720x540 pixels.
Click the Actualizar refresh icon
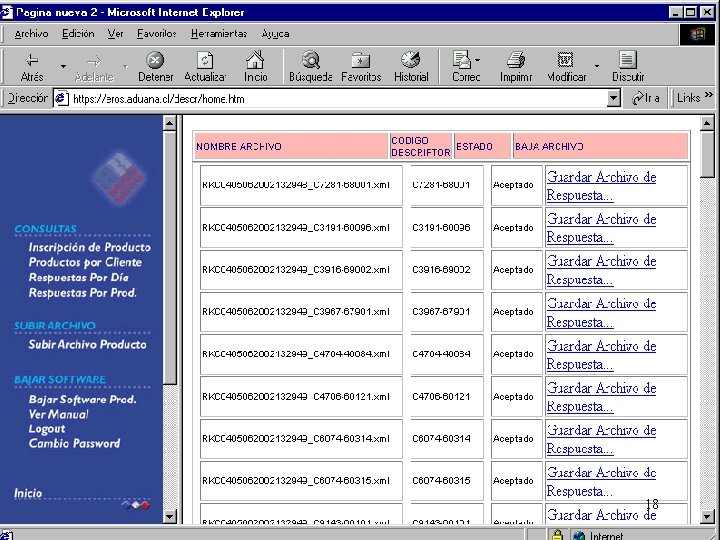pyautogui.click(x=205, y=60)
